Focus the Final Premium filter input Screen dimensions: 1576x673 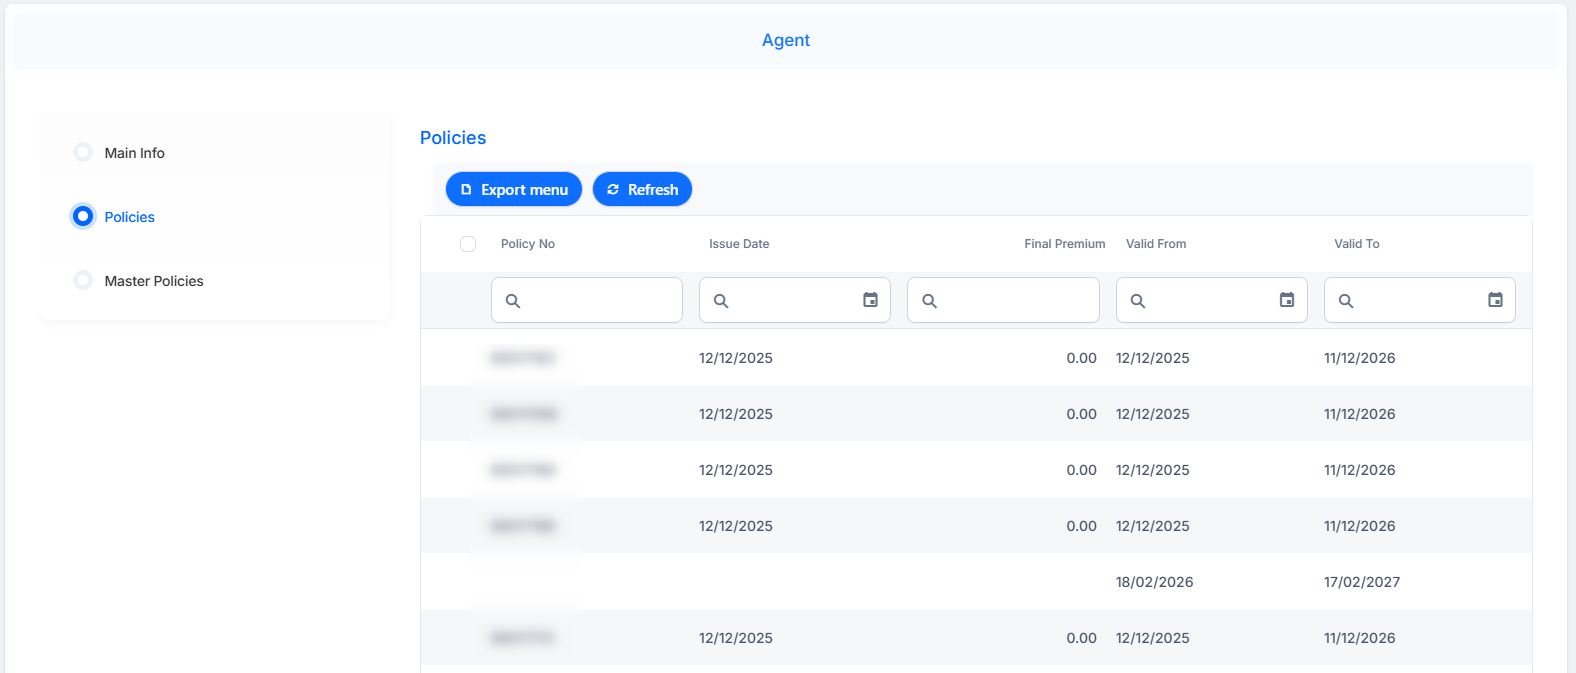click(1003, 300)
